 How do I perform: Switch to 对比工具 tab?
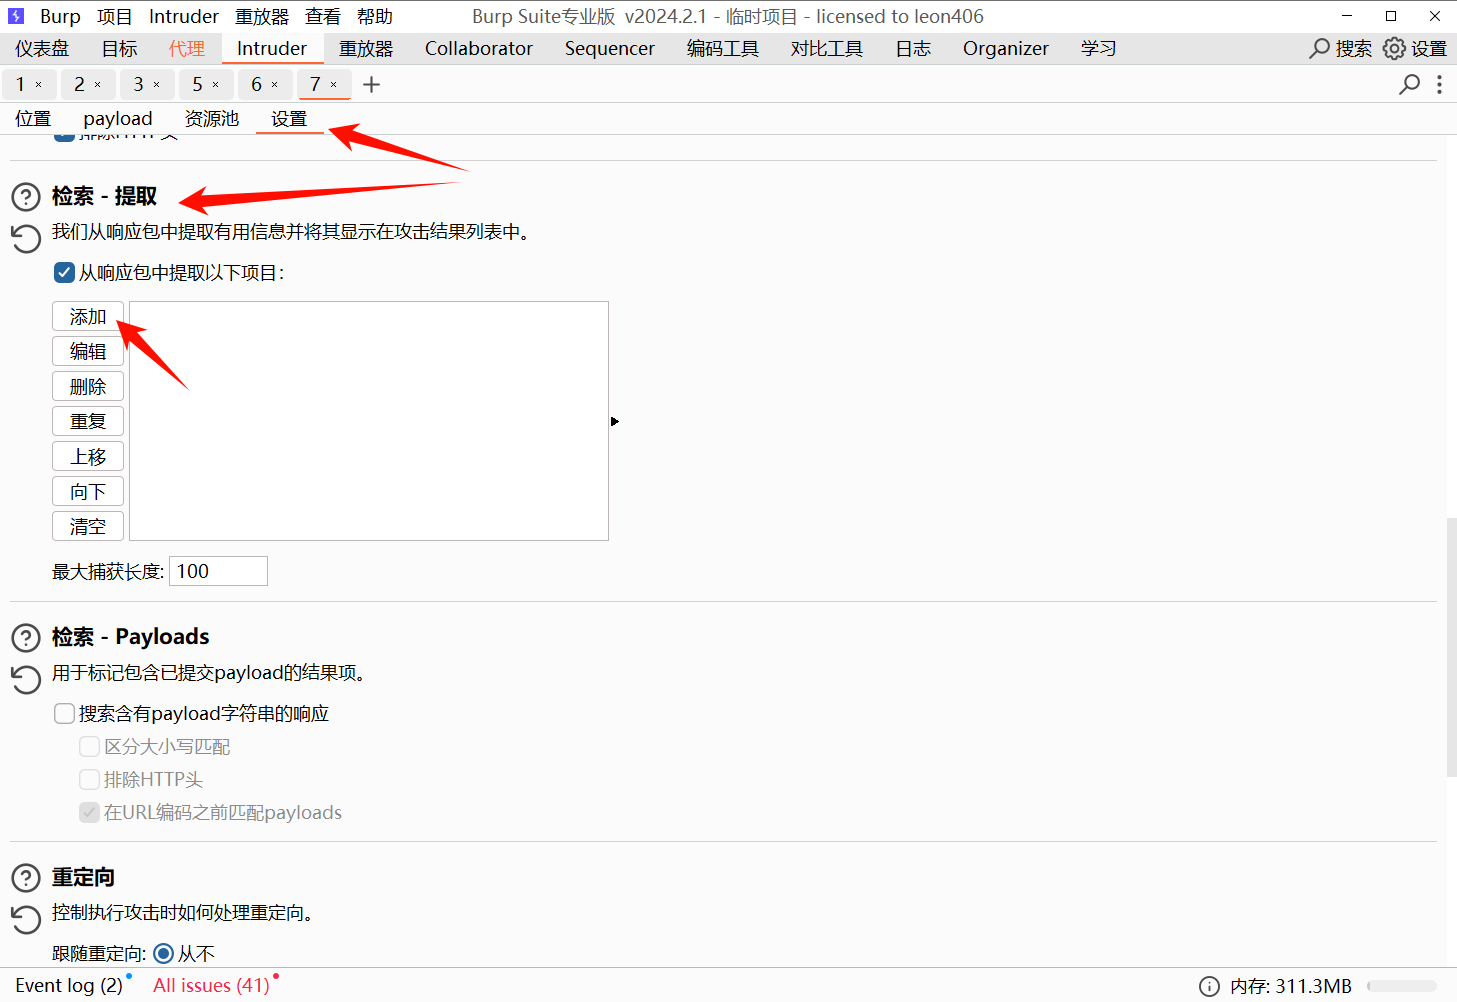[x=827, y=48]
